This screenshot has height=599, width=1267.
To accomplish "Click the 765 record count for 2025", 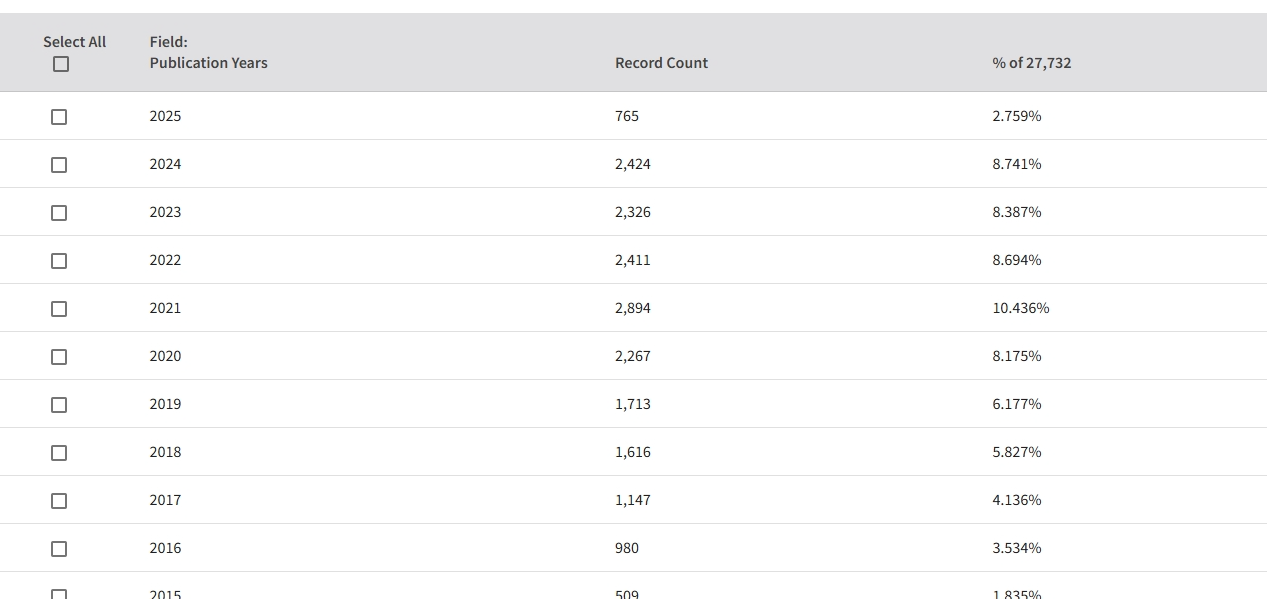I will coord(626,116).
